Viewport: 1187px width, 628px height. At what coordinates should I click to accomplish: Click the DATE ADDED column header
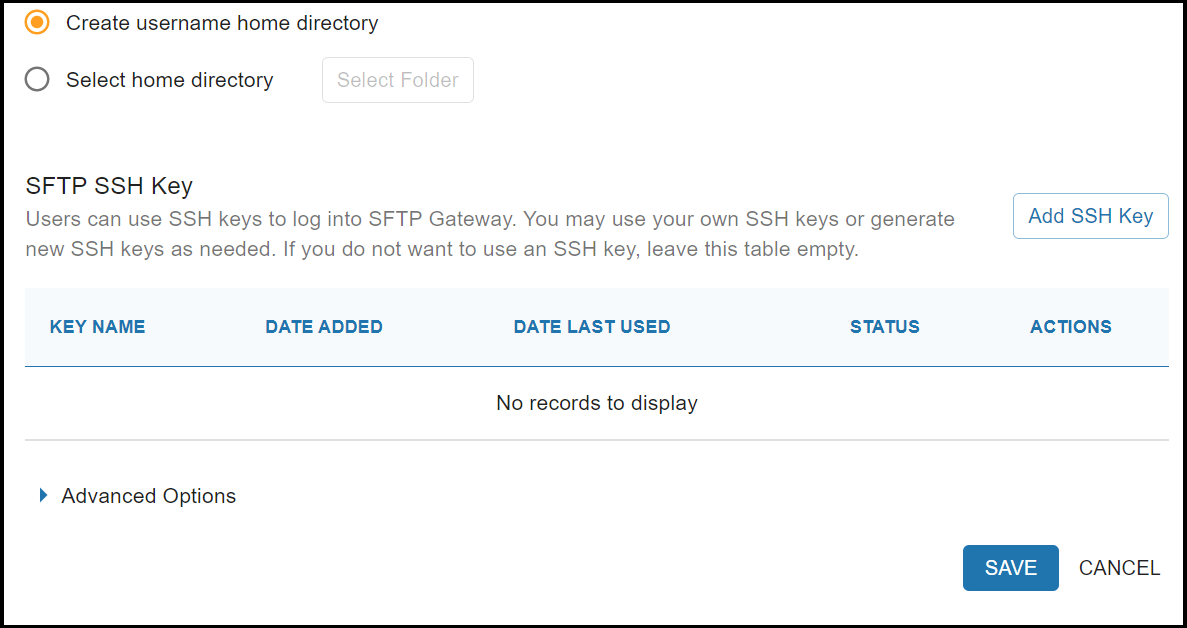click(324, 326)
